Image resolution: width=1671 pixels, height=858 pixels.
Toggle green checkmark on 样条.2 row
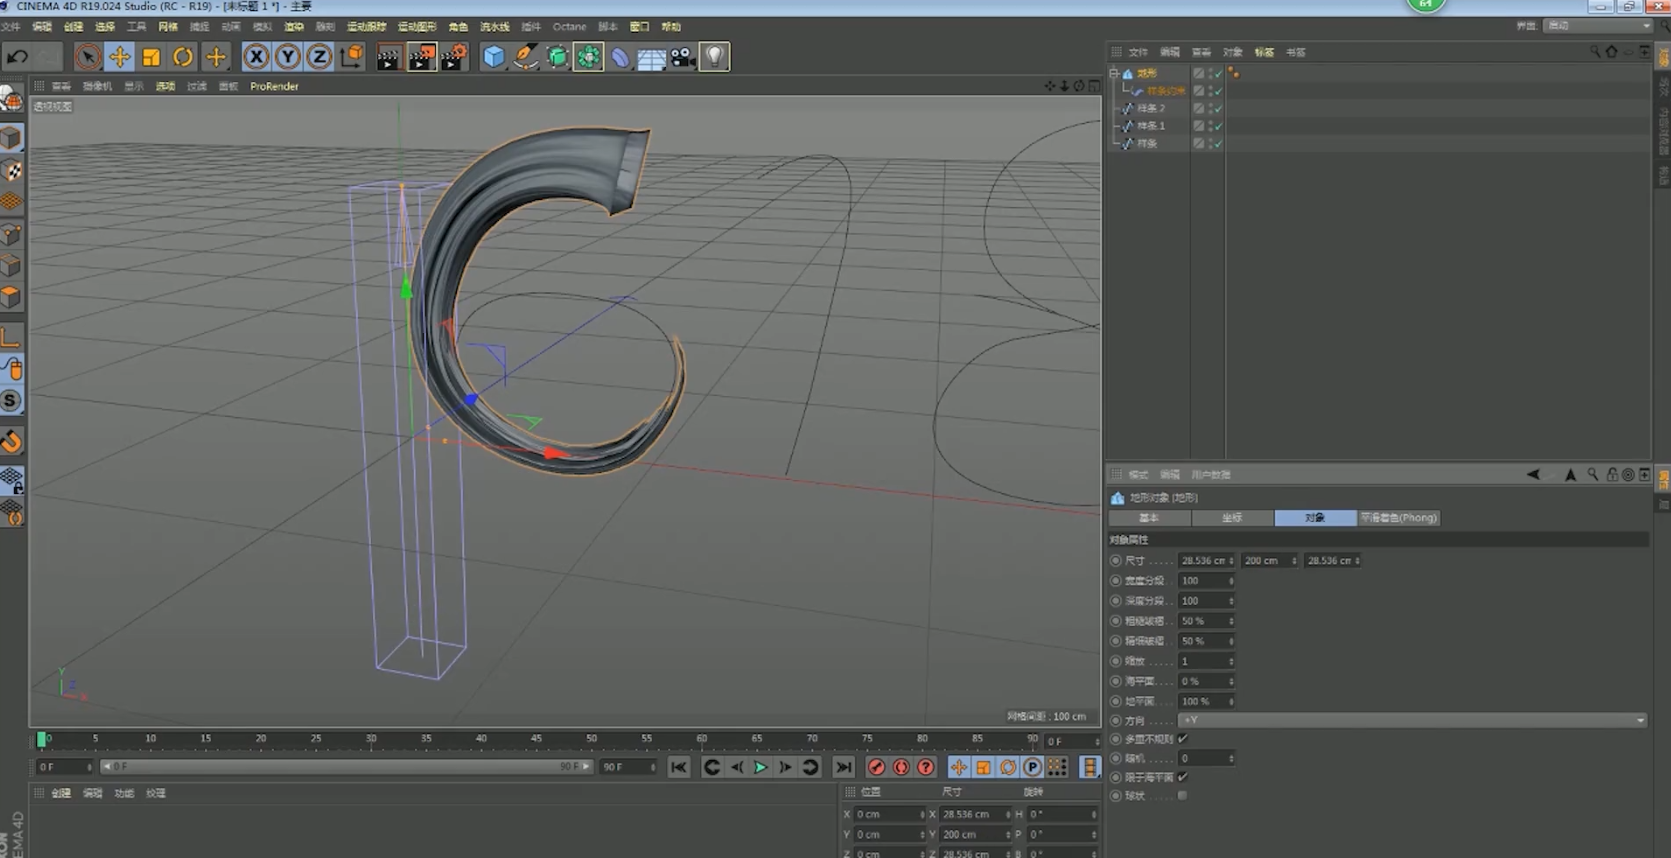point(1218,108)
